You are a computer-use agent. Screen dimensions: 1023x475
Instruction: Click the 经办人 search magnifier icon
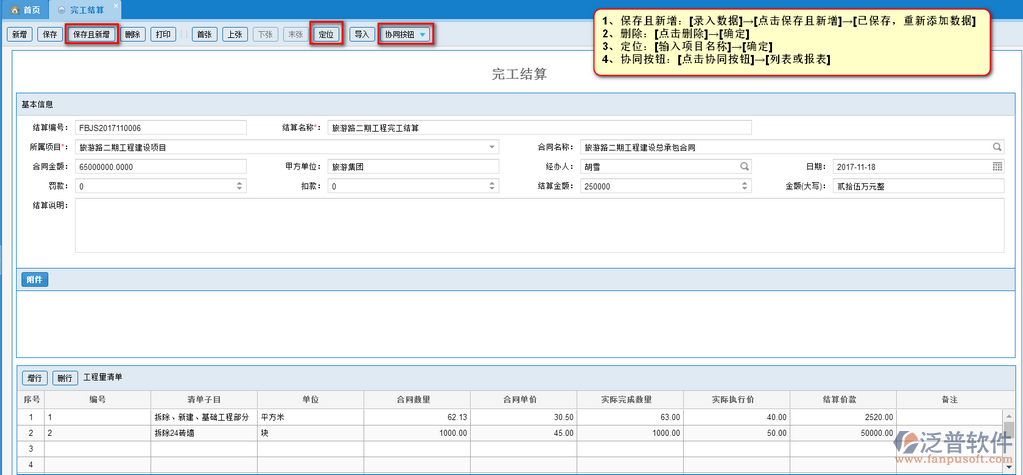pos(744,167)
